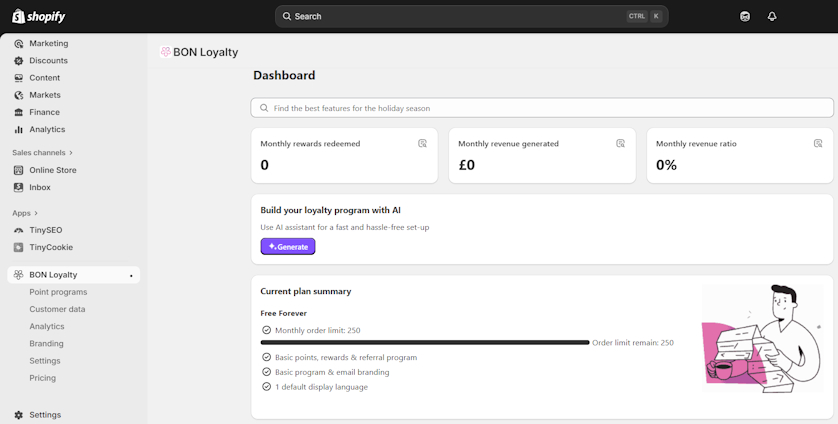Click the Monthly revenue generated card
This screenshot has height=424, width=838.
542,156
